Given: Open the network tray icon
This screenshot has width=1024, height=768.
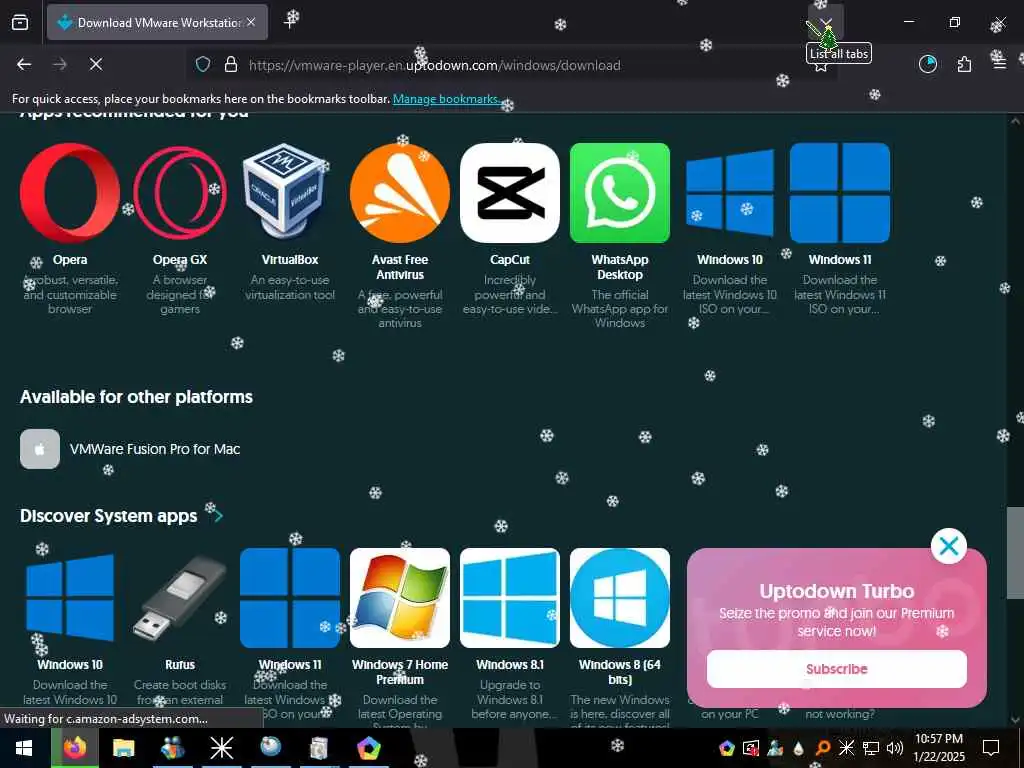Looking at the screenshot, I should pyautogui.click(x=871, y=748).
